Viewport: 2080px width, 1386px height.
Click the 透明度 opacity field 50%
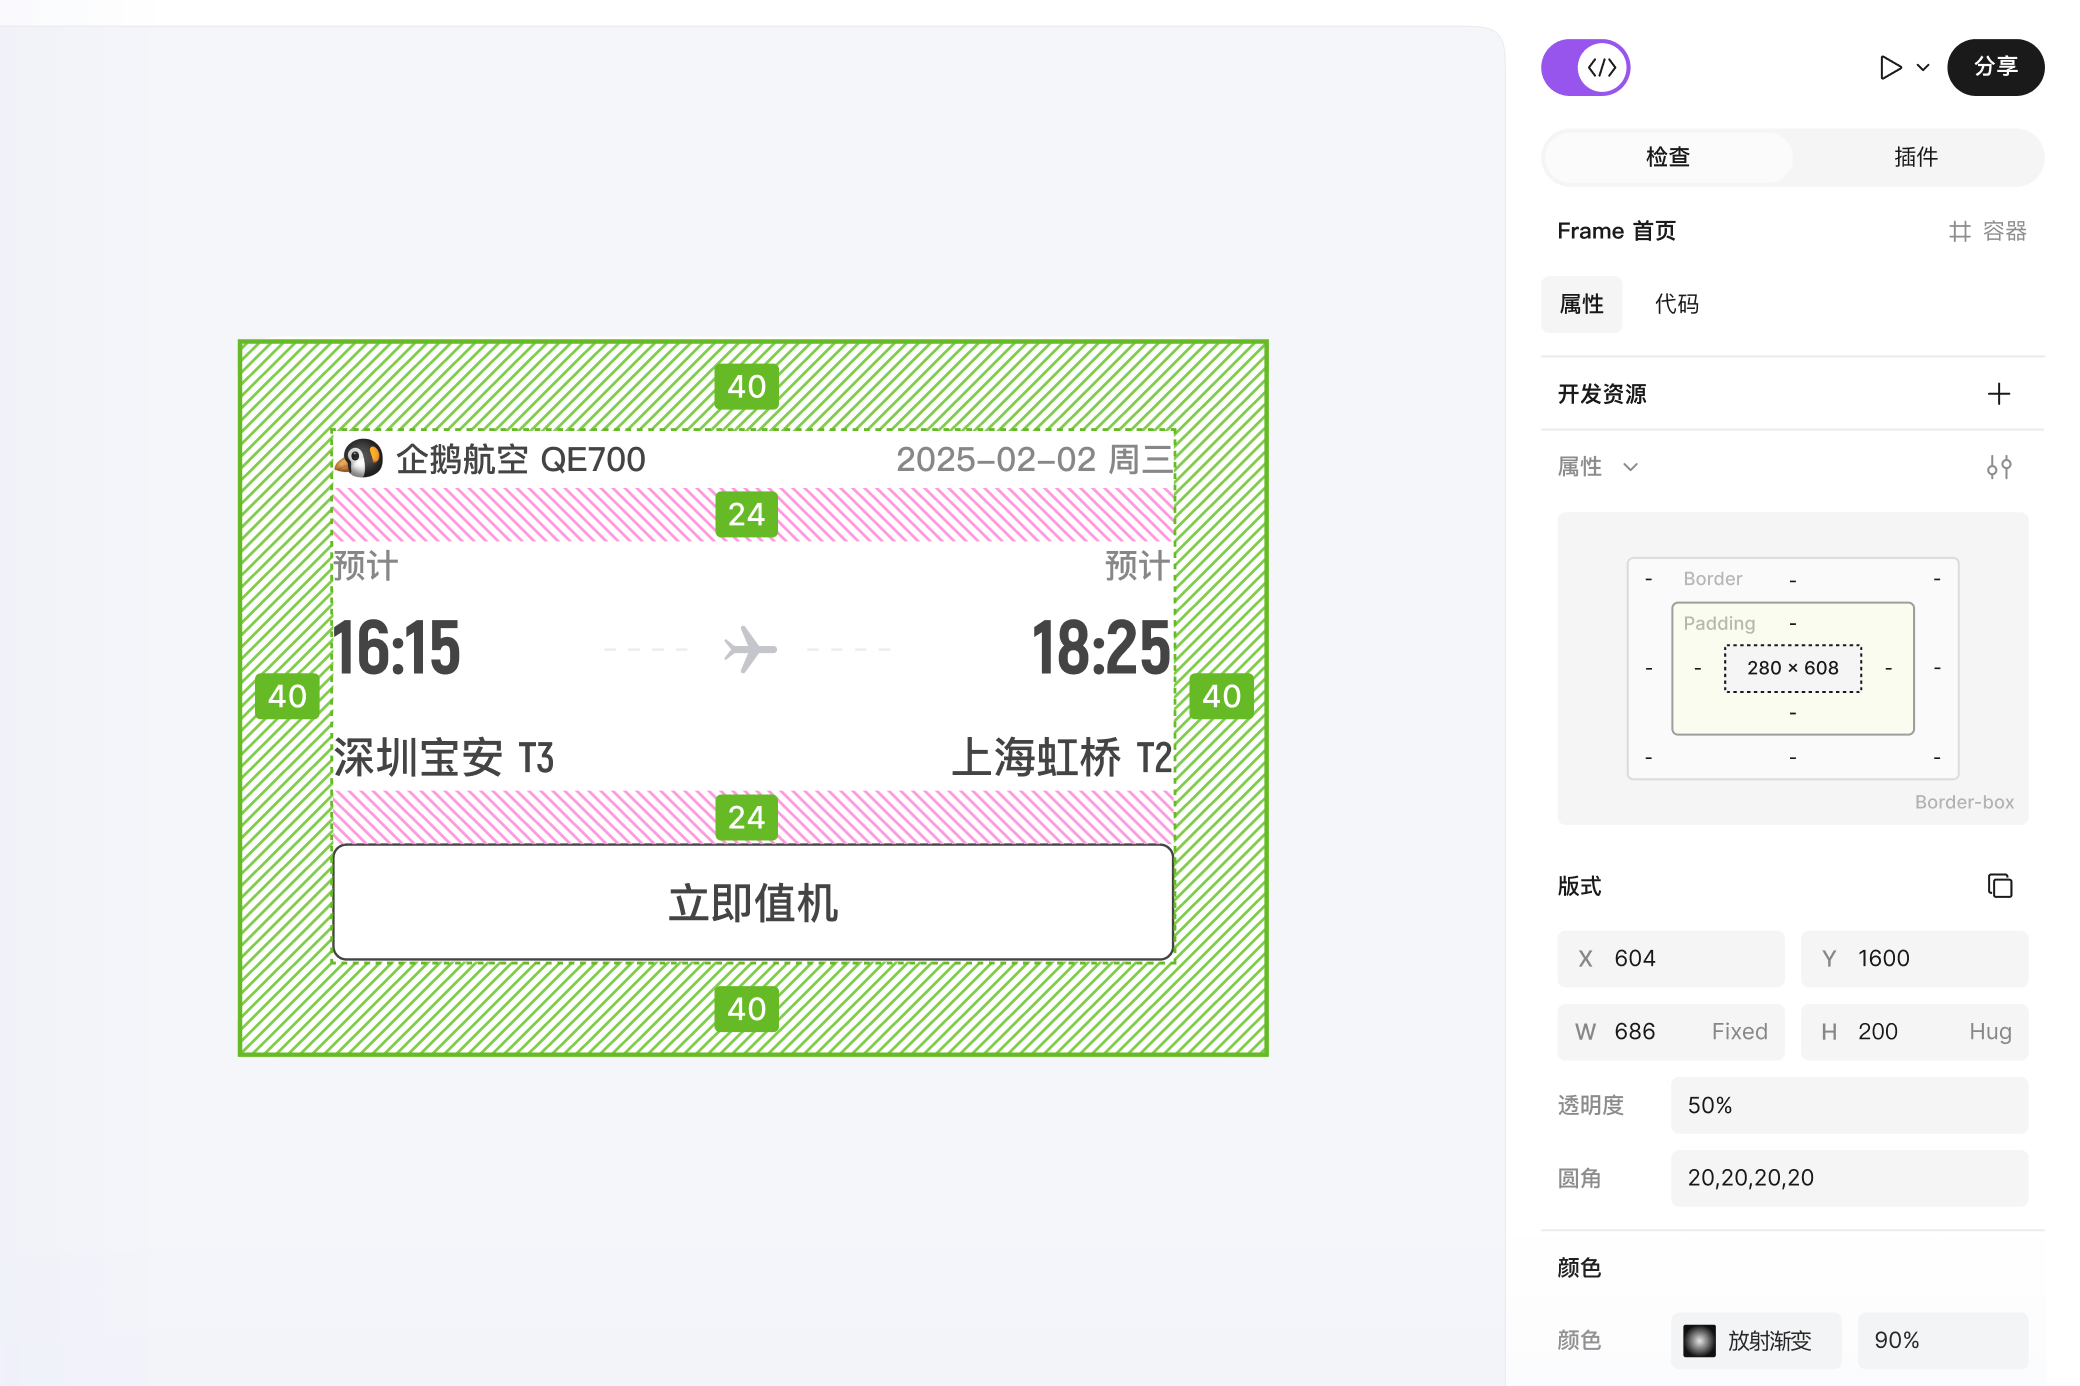[x=1848, y=1105]
